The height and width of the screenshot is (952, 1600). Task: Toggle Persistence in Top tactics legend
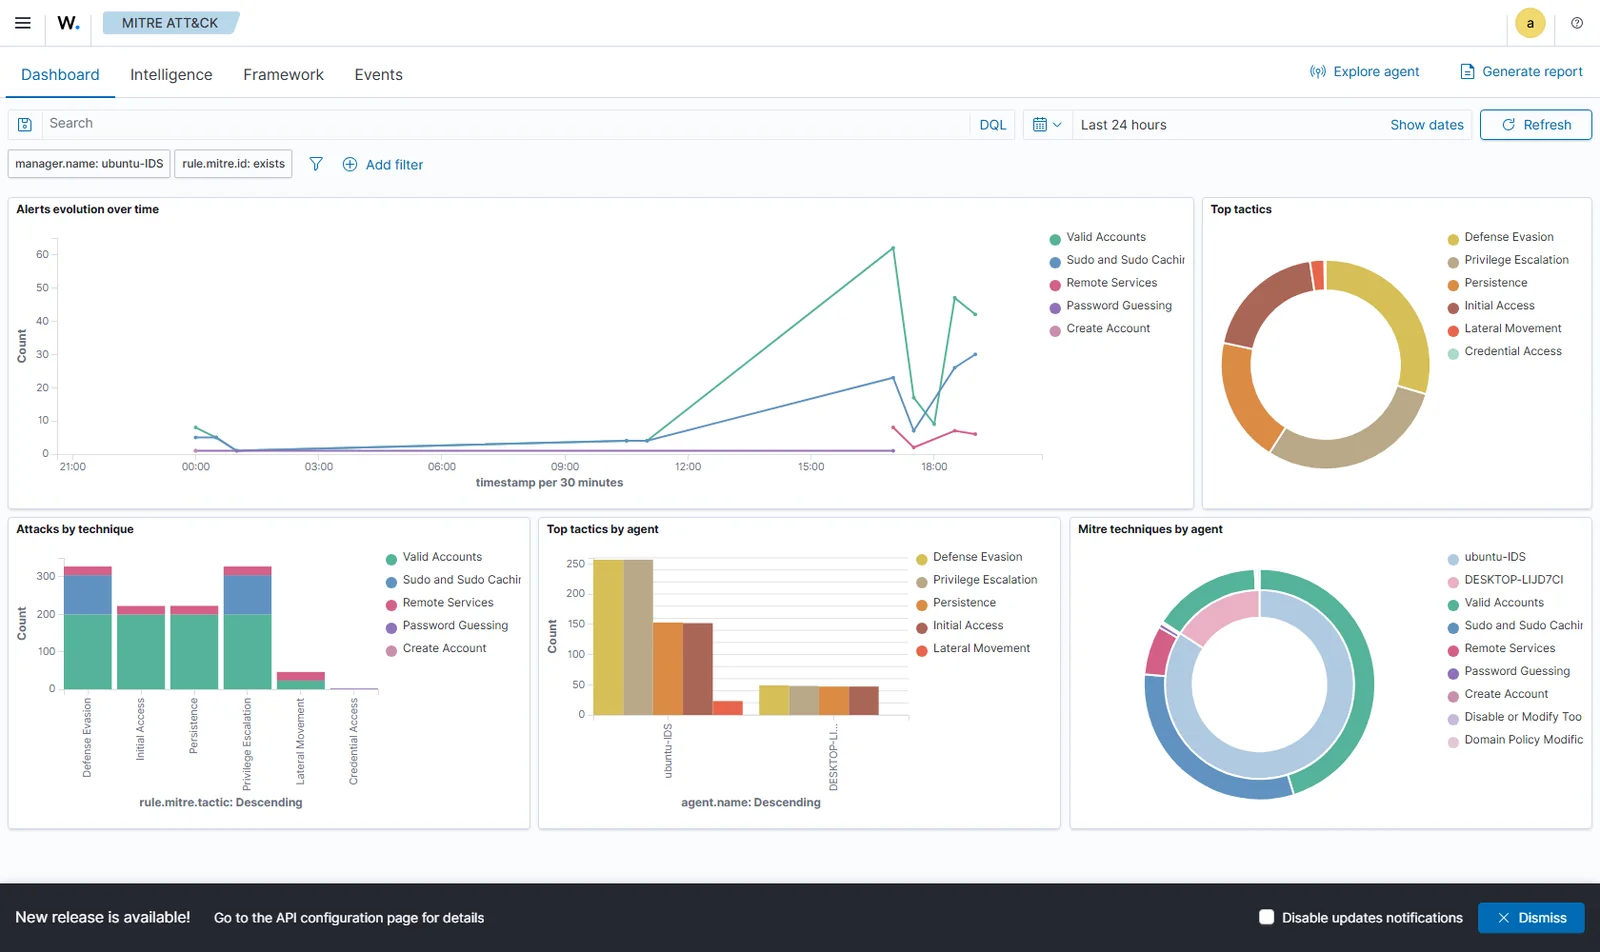(1487, 283)
